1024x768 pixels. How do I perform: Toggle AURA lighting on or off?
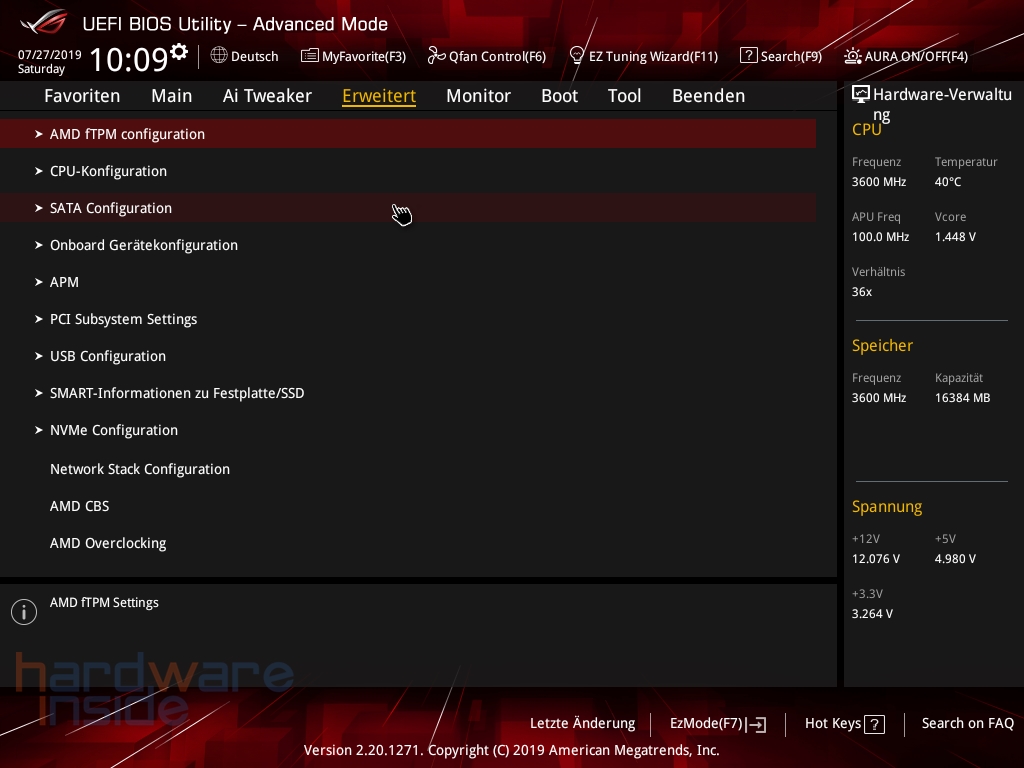click(x=853, y=56)
